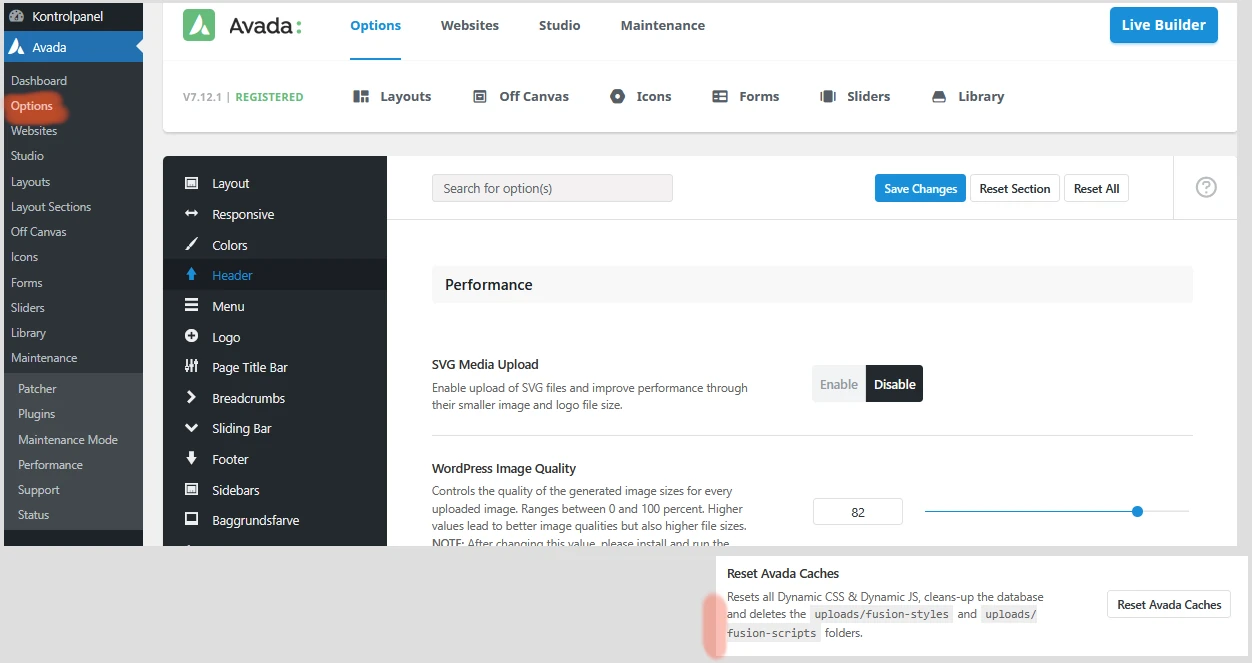
Task: Click the Logo plus-circle icon
Action: coord(191,336)
